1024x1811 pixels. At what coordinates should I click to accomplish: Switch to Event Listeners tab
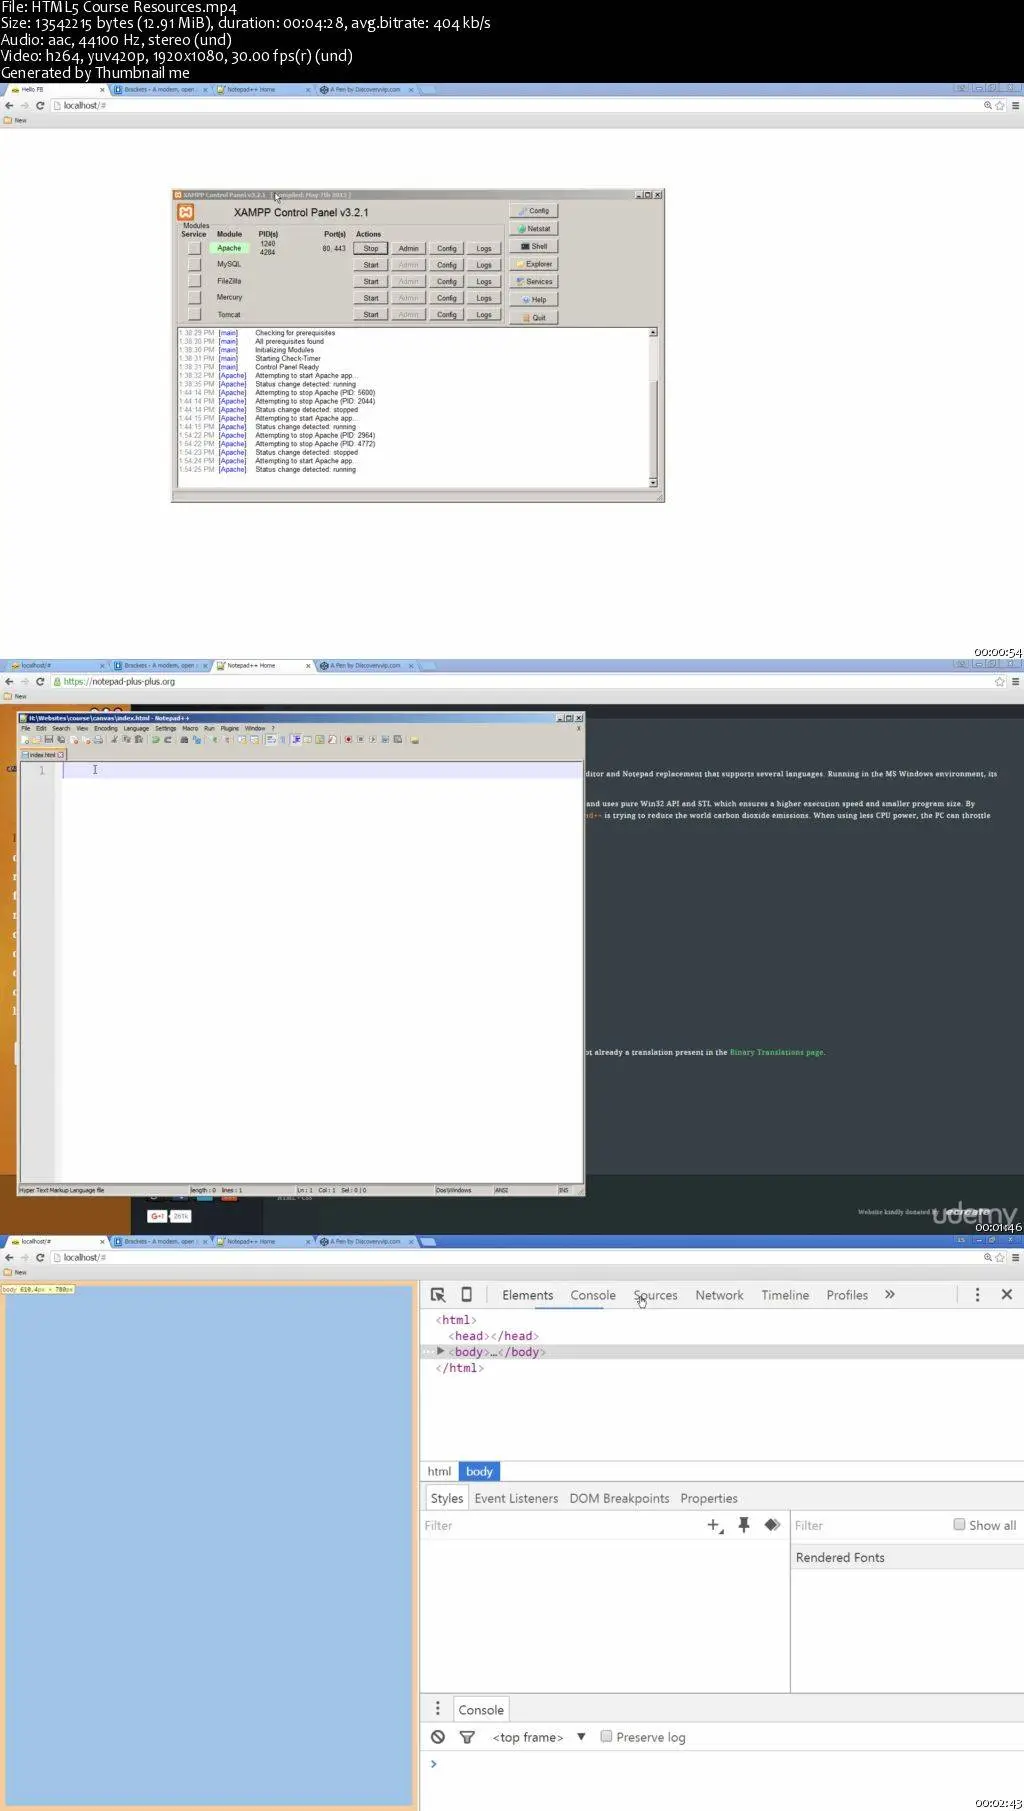click(516, 1498)
